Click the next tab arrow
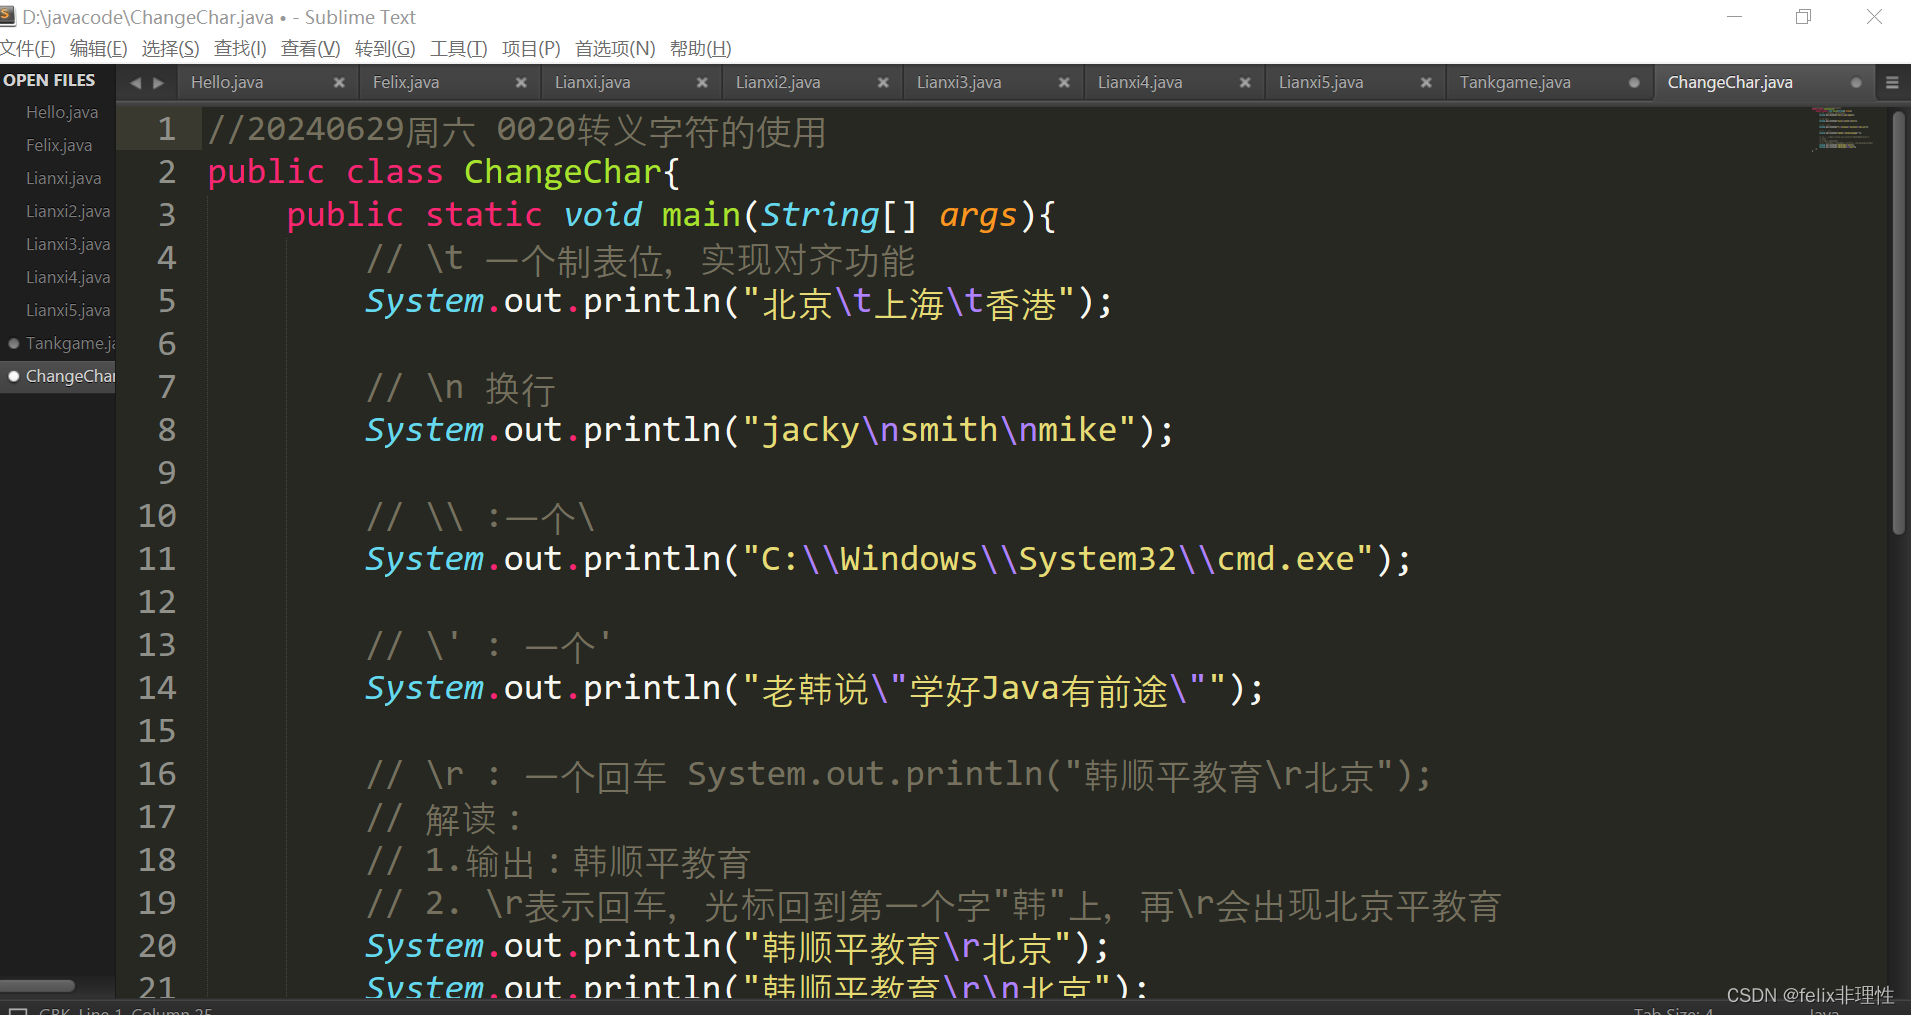 point(158,83)
